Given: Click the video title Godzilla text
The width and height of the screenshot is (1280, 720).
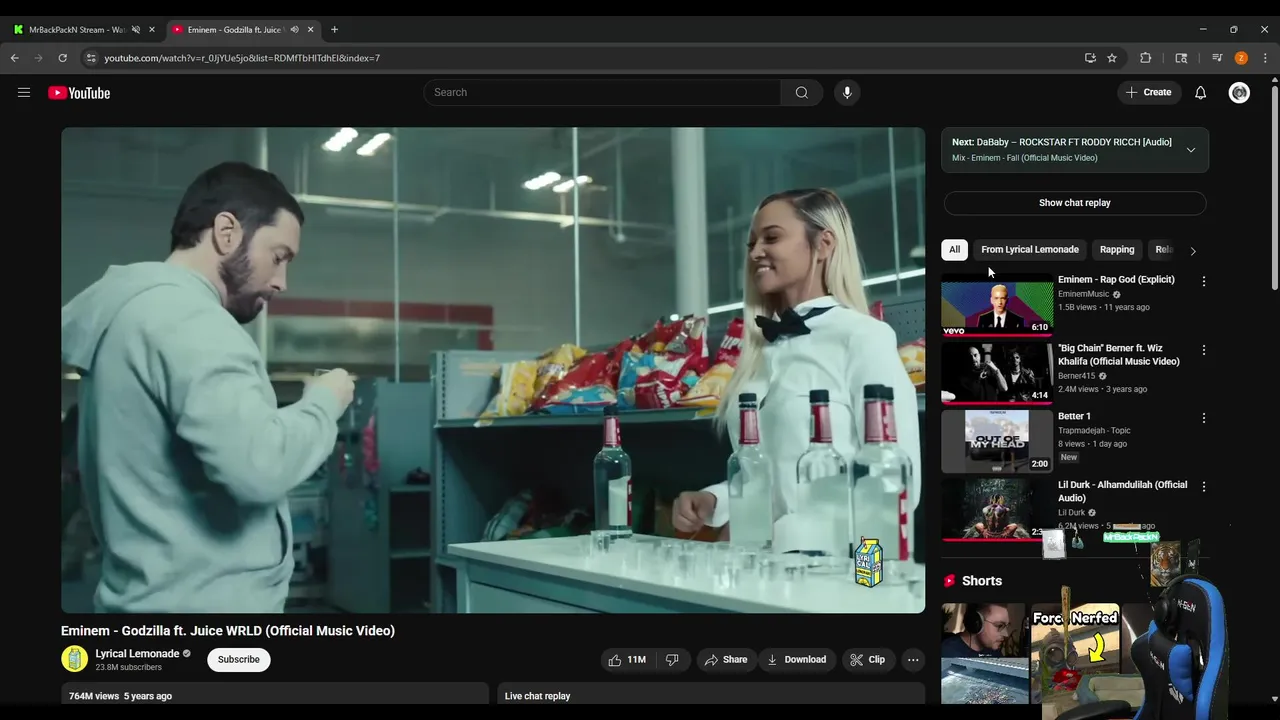Looking at the screenshot, I should pos(228,631).
